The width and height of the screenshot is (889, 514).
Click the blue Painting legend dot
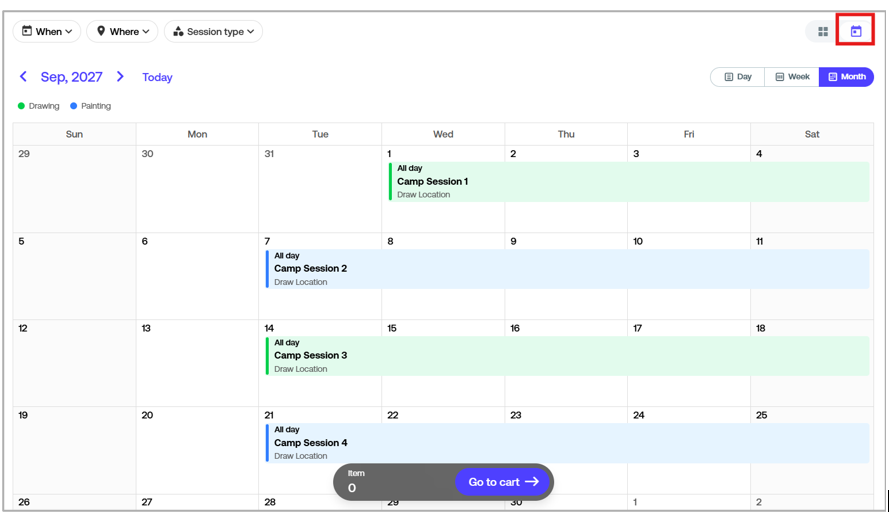[x=74, y=106]
